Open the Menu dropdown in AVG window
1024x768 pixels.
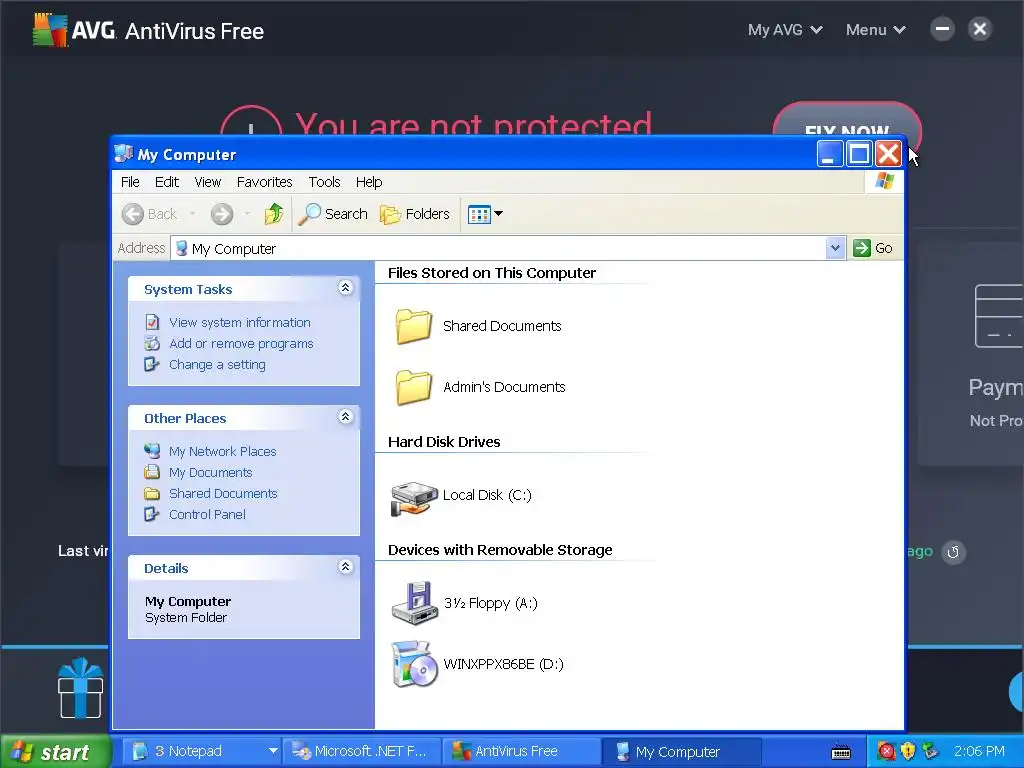[876, 30]
